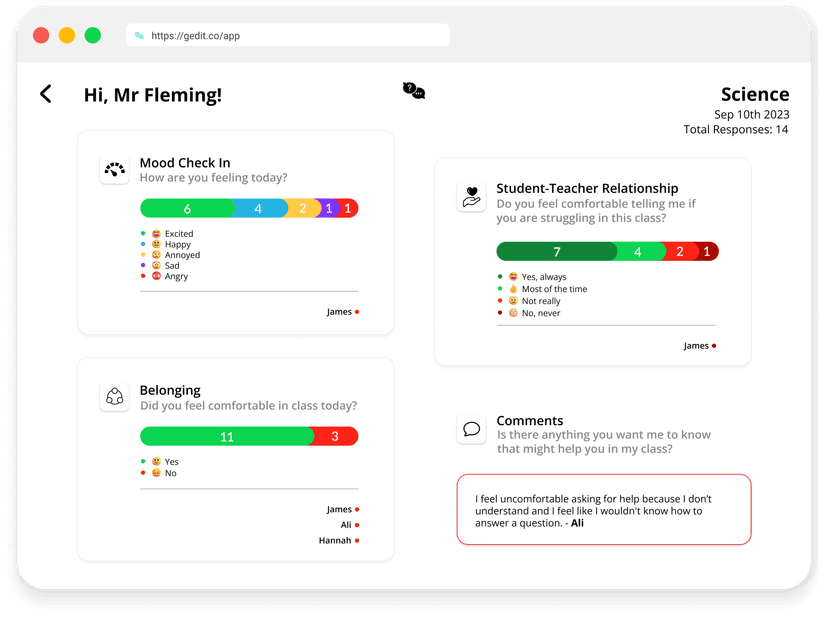Click the site icon in address bar
828x618 pixels.
point(139,36)
